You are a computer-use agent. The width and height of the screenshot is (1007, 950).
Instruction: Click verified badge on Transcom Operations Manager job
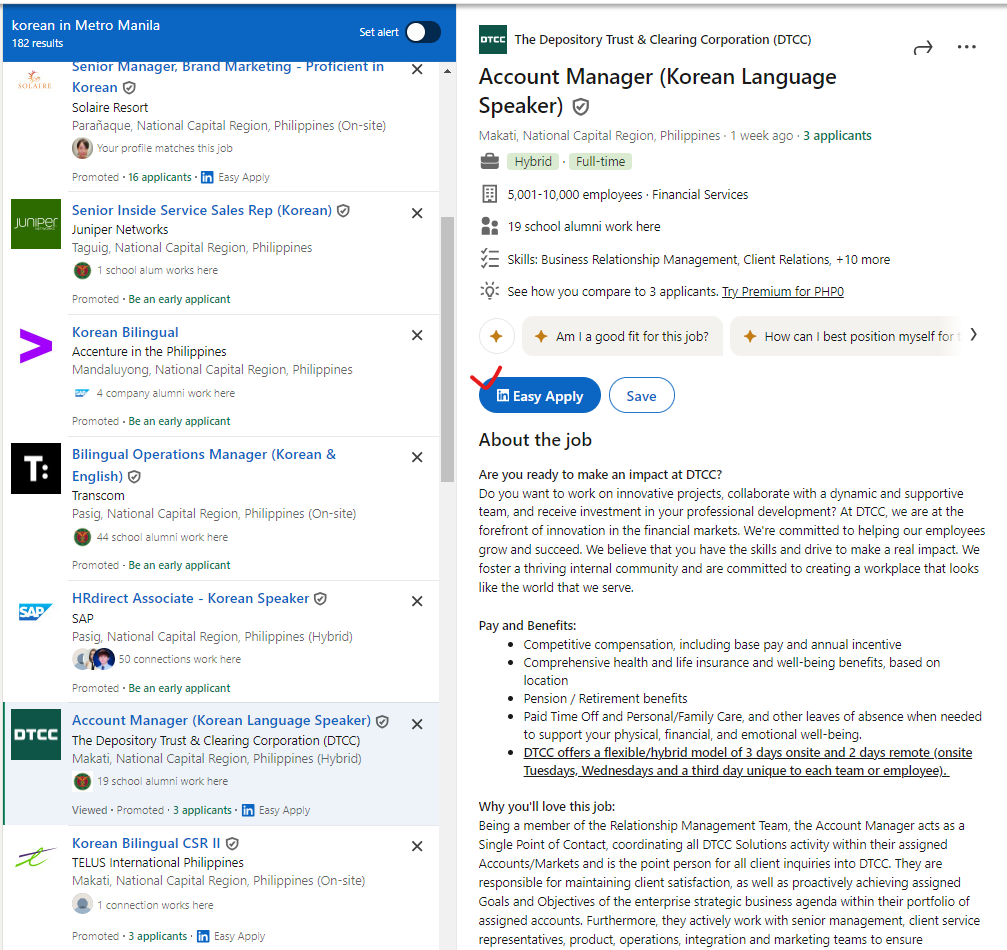134,477
